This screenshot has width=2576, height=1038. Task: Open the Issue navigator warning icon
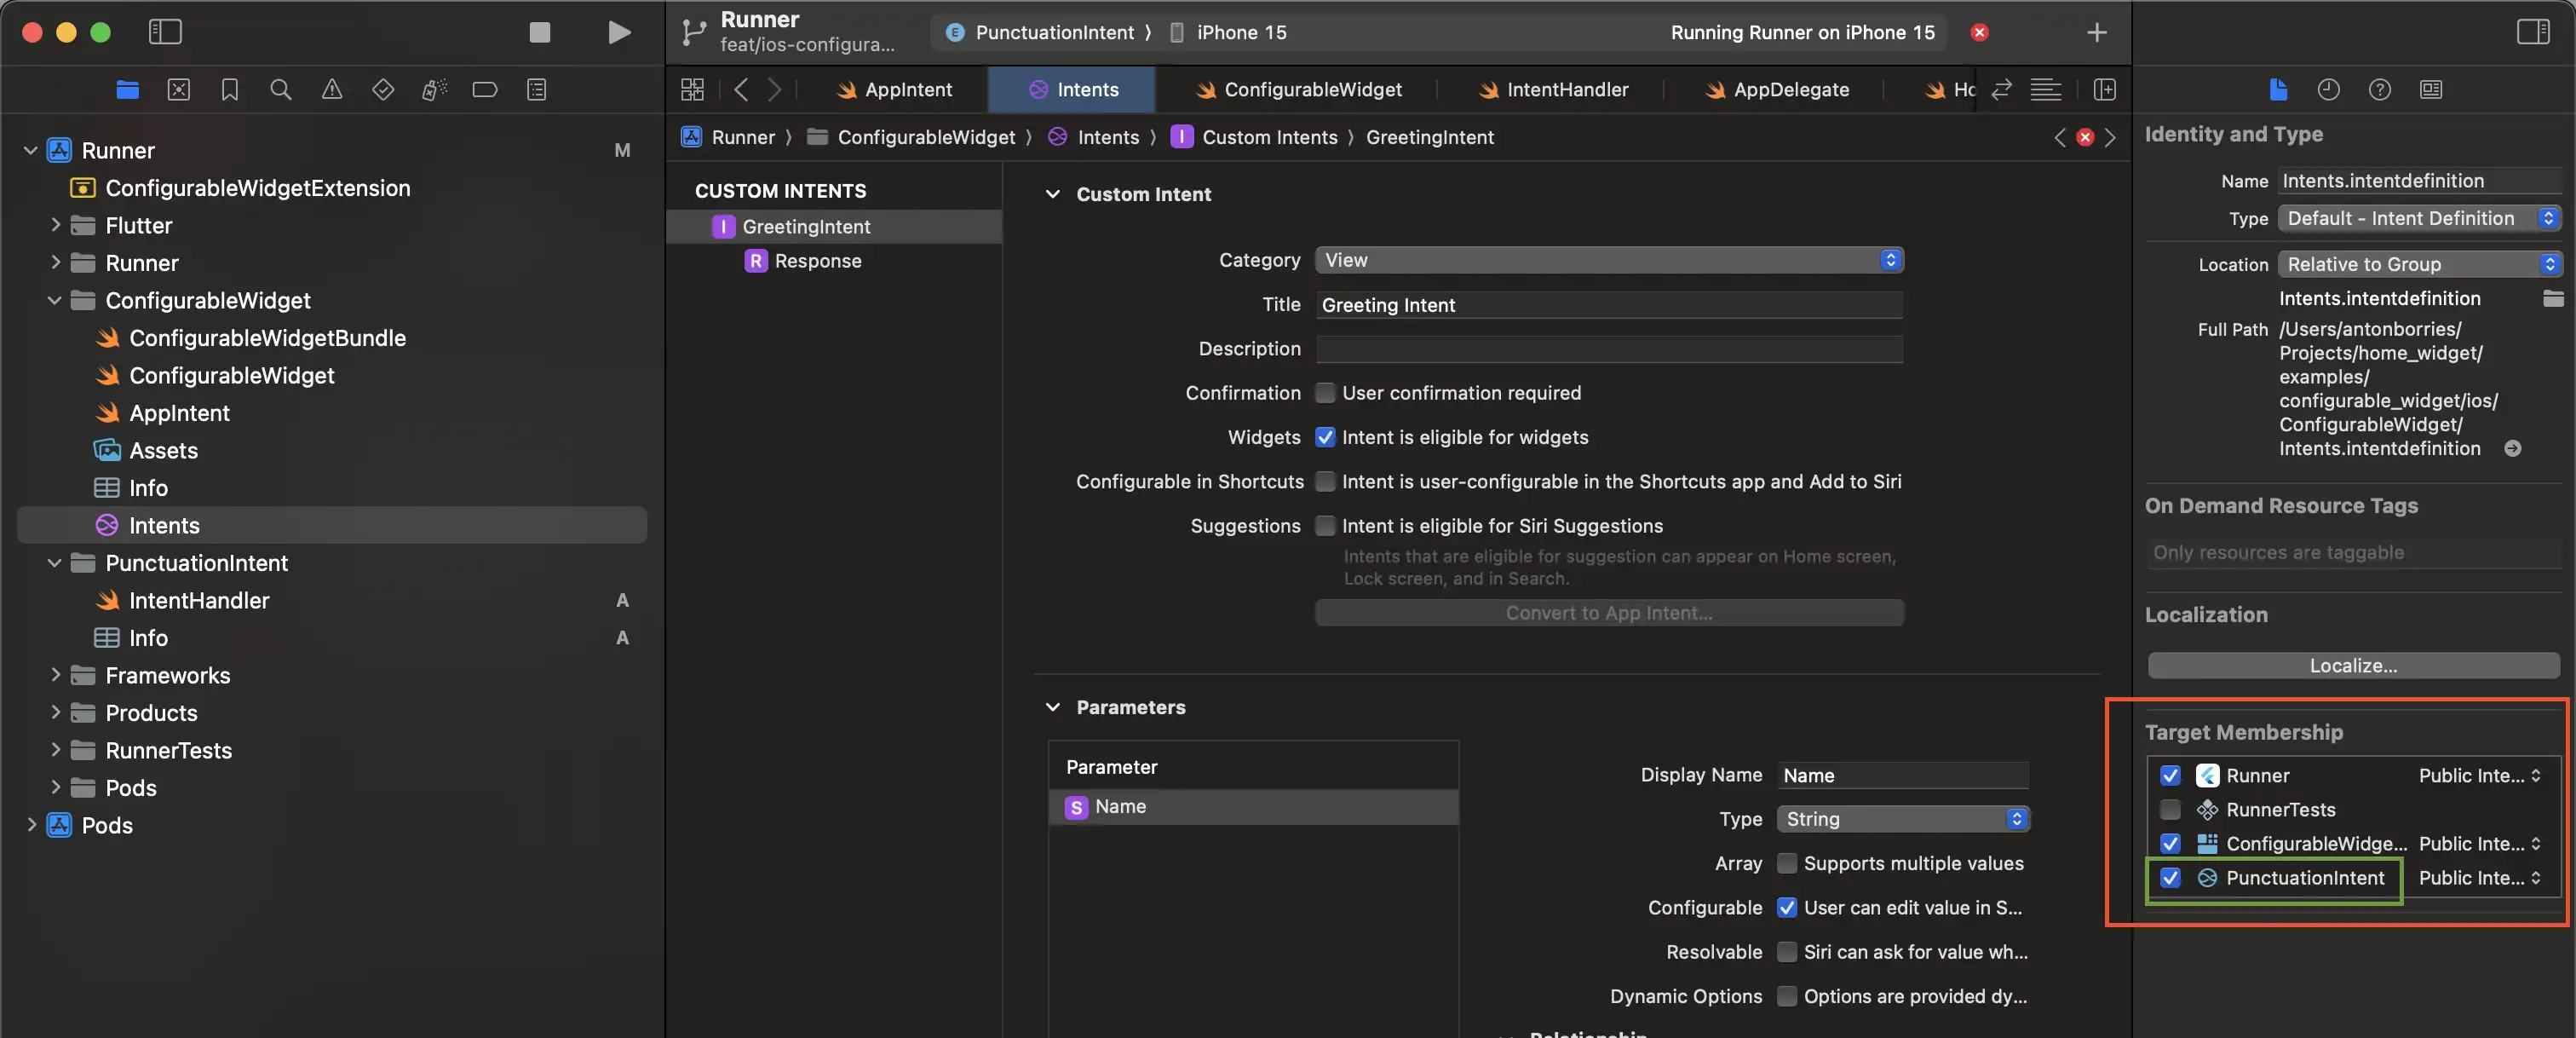click(x=332, y=90)
